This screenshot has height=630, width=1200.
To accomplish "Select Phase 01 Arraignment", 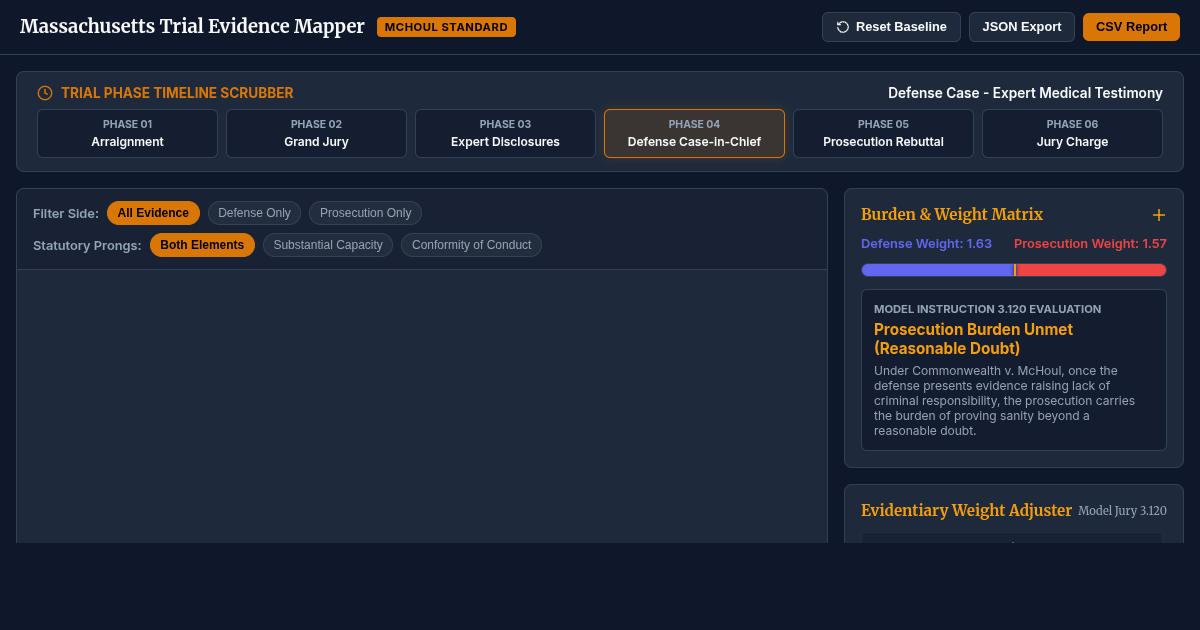I will coord(127,133).
